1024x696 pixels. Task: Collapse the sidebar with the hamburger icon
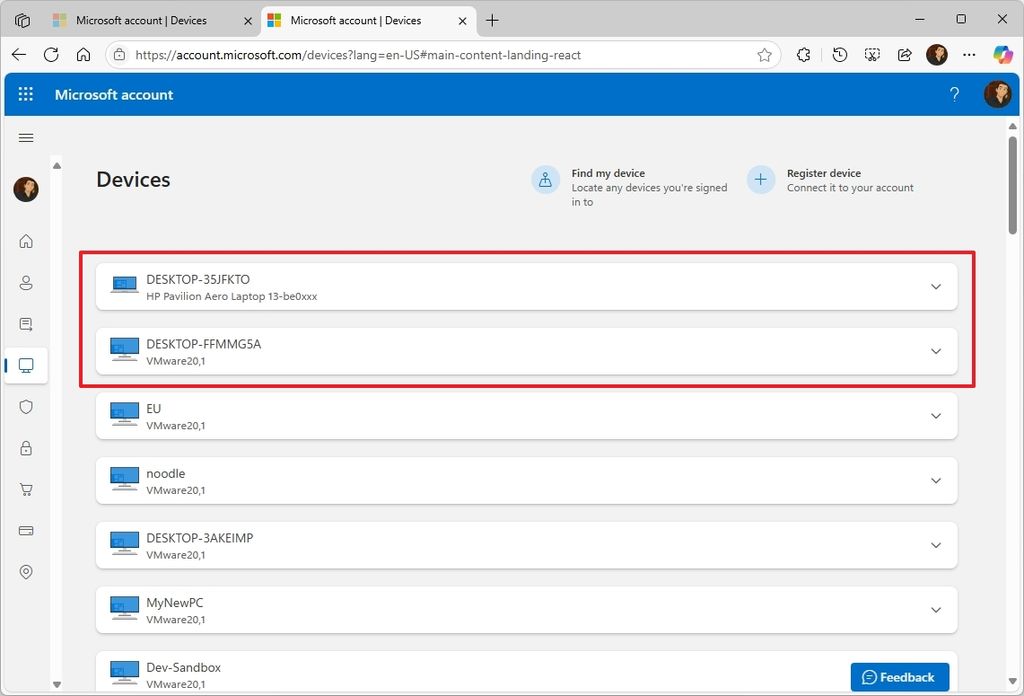(x=26, y=138)
